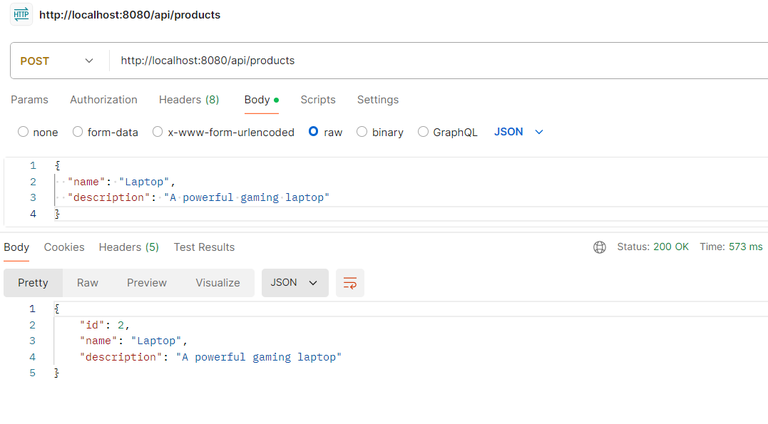
Task: Click the globe network icon near Status
Action: [x=600, y=247]
